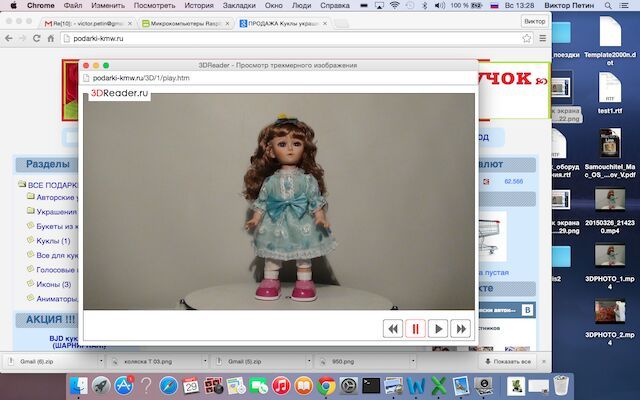Open коляска T 03.png download options arrow
Viewport: 640px width, 400px height.
pos(204,361)
